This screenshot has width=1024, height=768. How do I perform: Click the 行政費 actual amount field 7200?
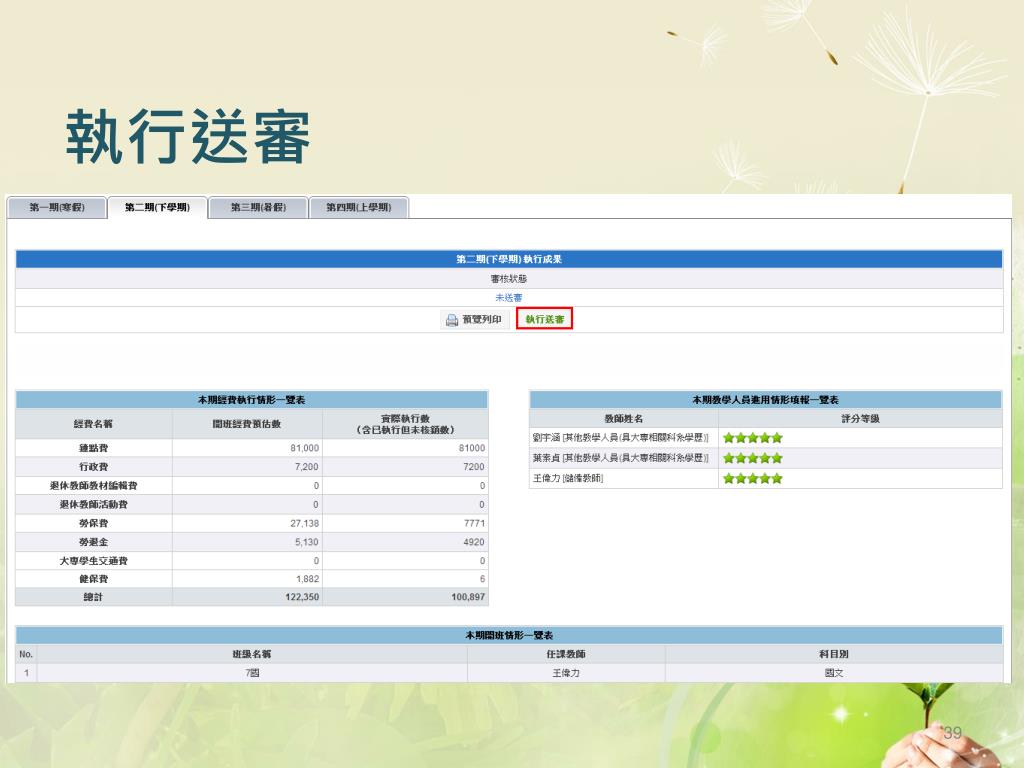[405, 467]
